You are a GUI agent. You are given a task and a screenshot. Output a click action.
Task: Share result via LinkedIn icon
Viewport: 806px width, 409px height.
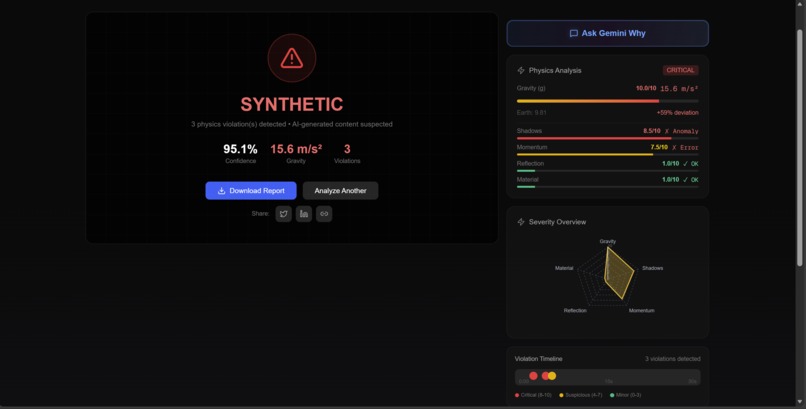coord(304,214)
